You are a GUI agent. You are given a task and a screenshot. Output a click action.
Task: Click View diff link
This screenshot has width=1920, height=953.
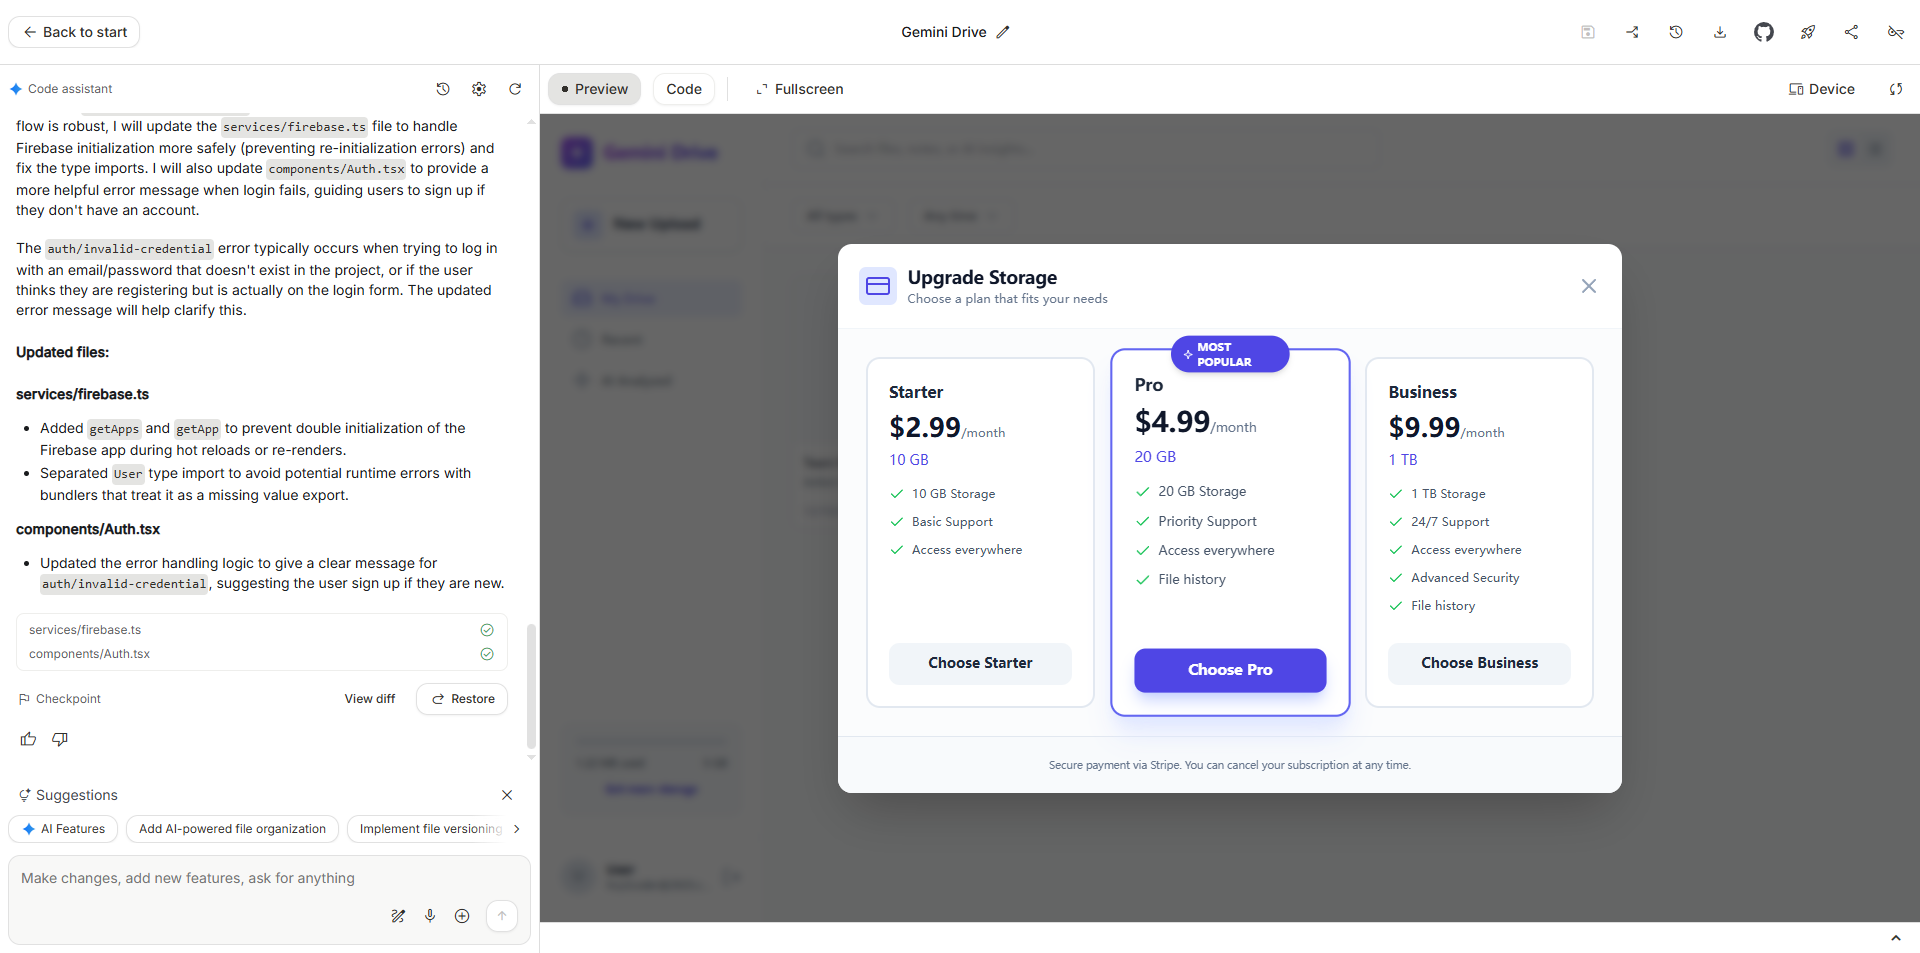tap(369, 699)
